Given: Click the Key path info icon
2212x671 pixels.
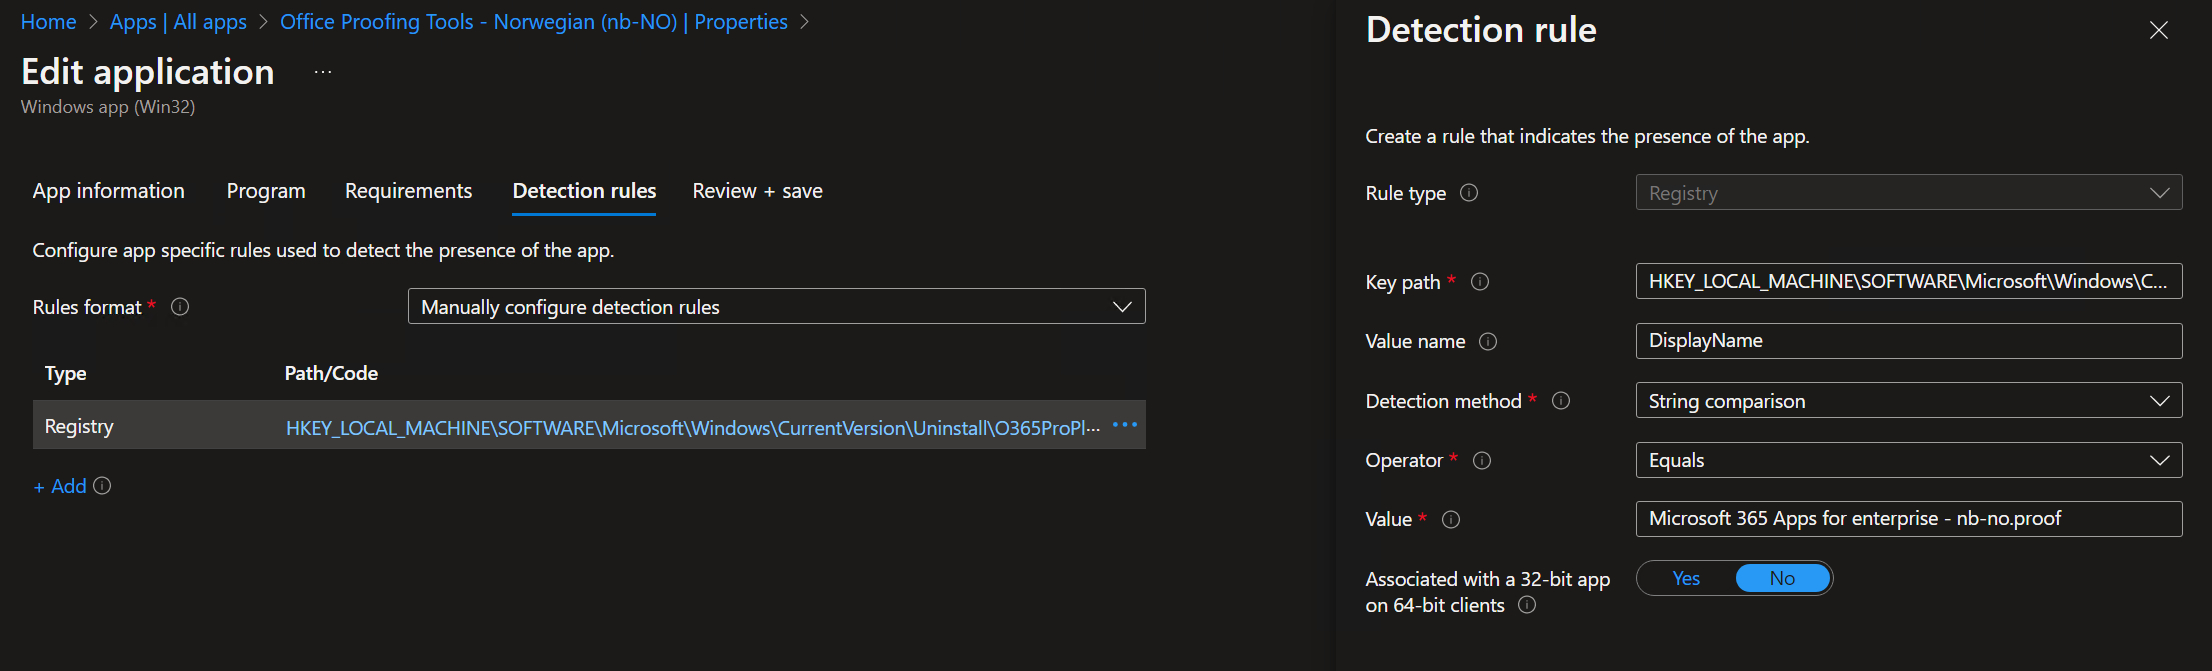Looking at the screenshot, I should 1480,282.
